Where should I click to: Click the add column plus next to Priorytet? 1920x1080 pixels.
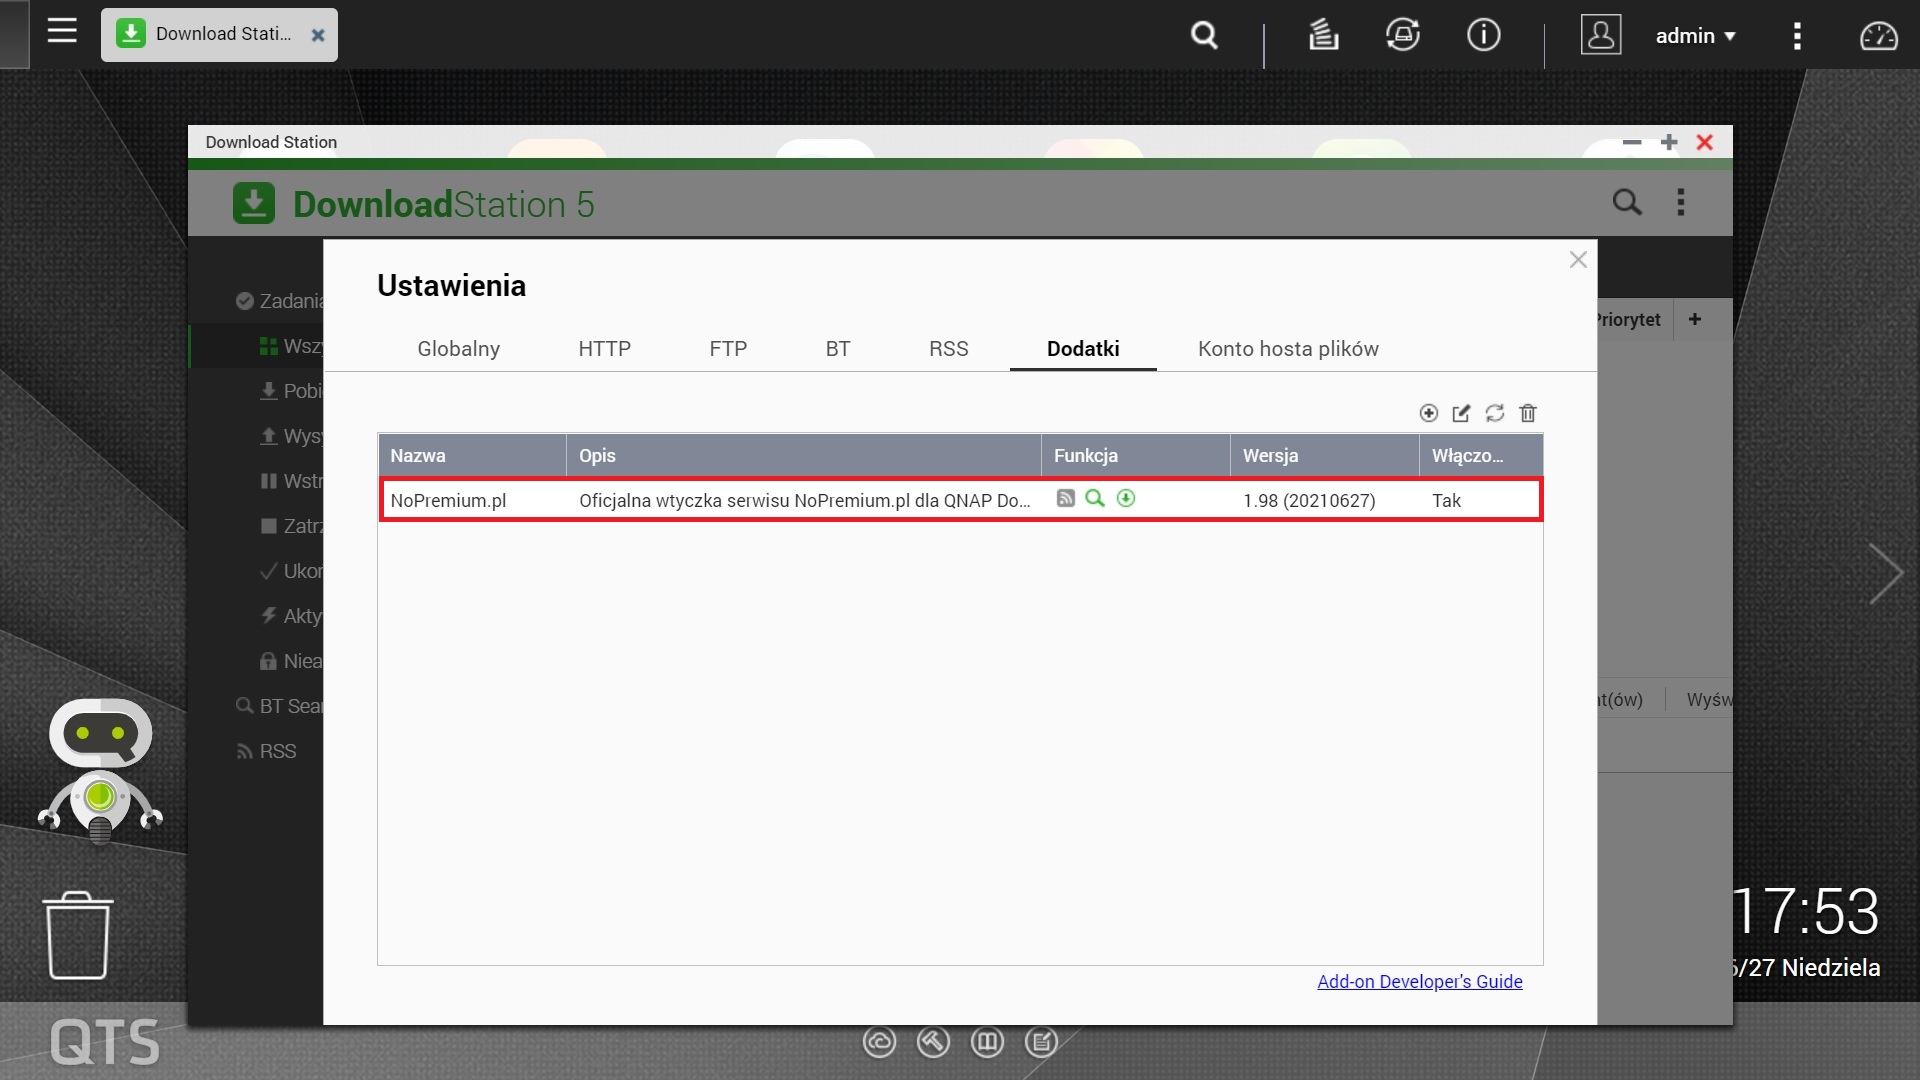tap(1695, 320)
